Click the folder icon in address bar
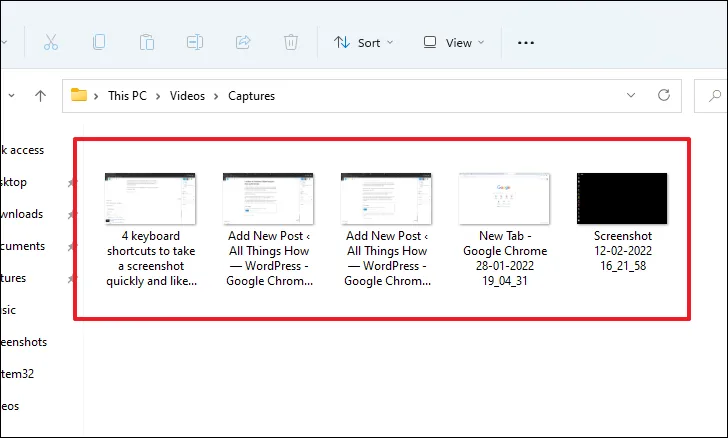Image resolution: width=728 pixels, height=438 pixels. click(78, 96)
